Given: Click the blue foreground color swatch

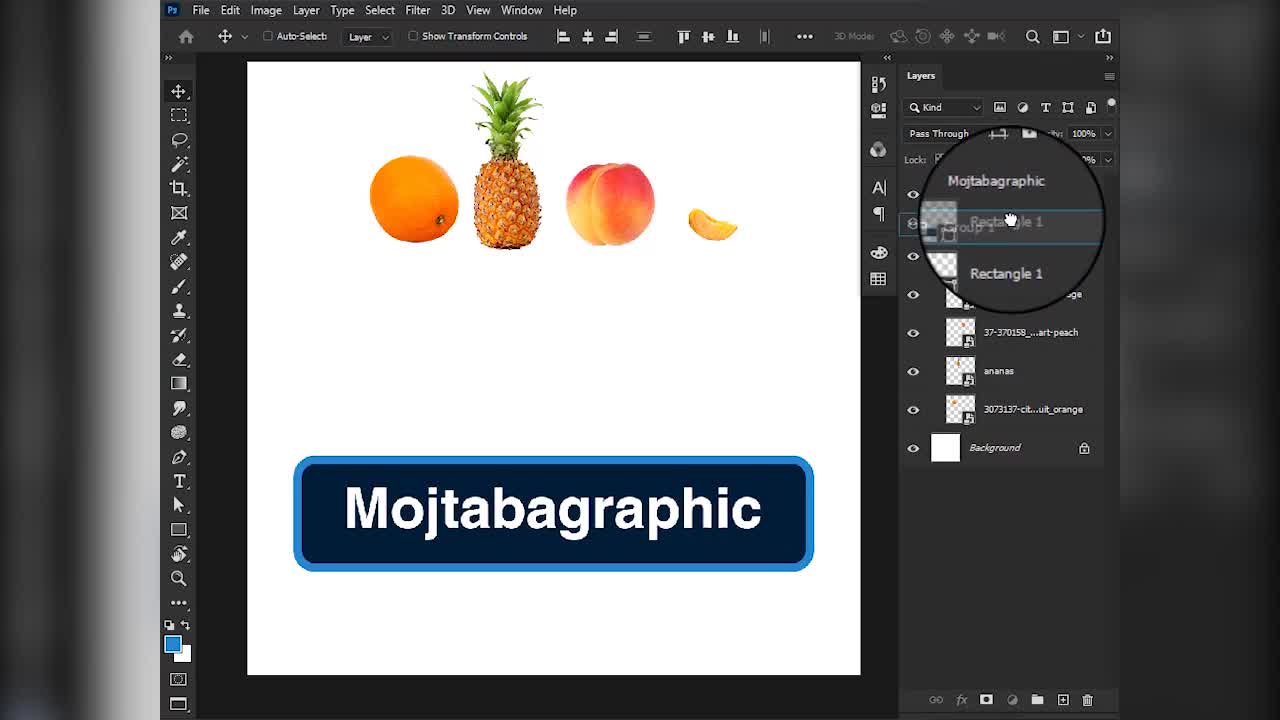Looking at the screenshot, I should tap(173, 644).
